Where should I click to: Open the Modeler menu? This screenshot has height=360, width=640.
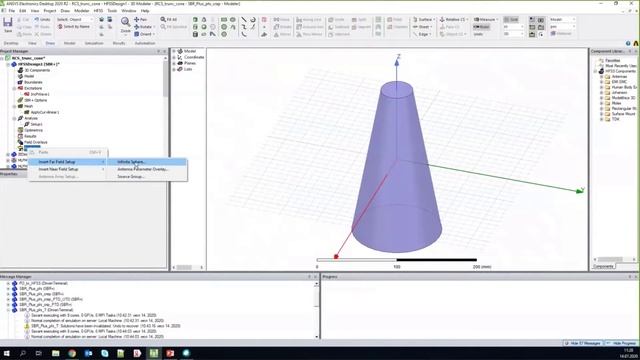pos(81,11)
